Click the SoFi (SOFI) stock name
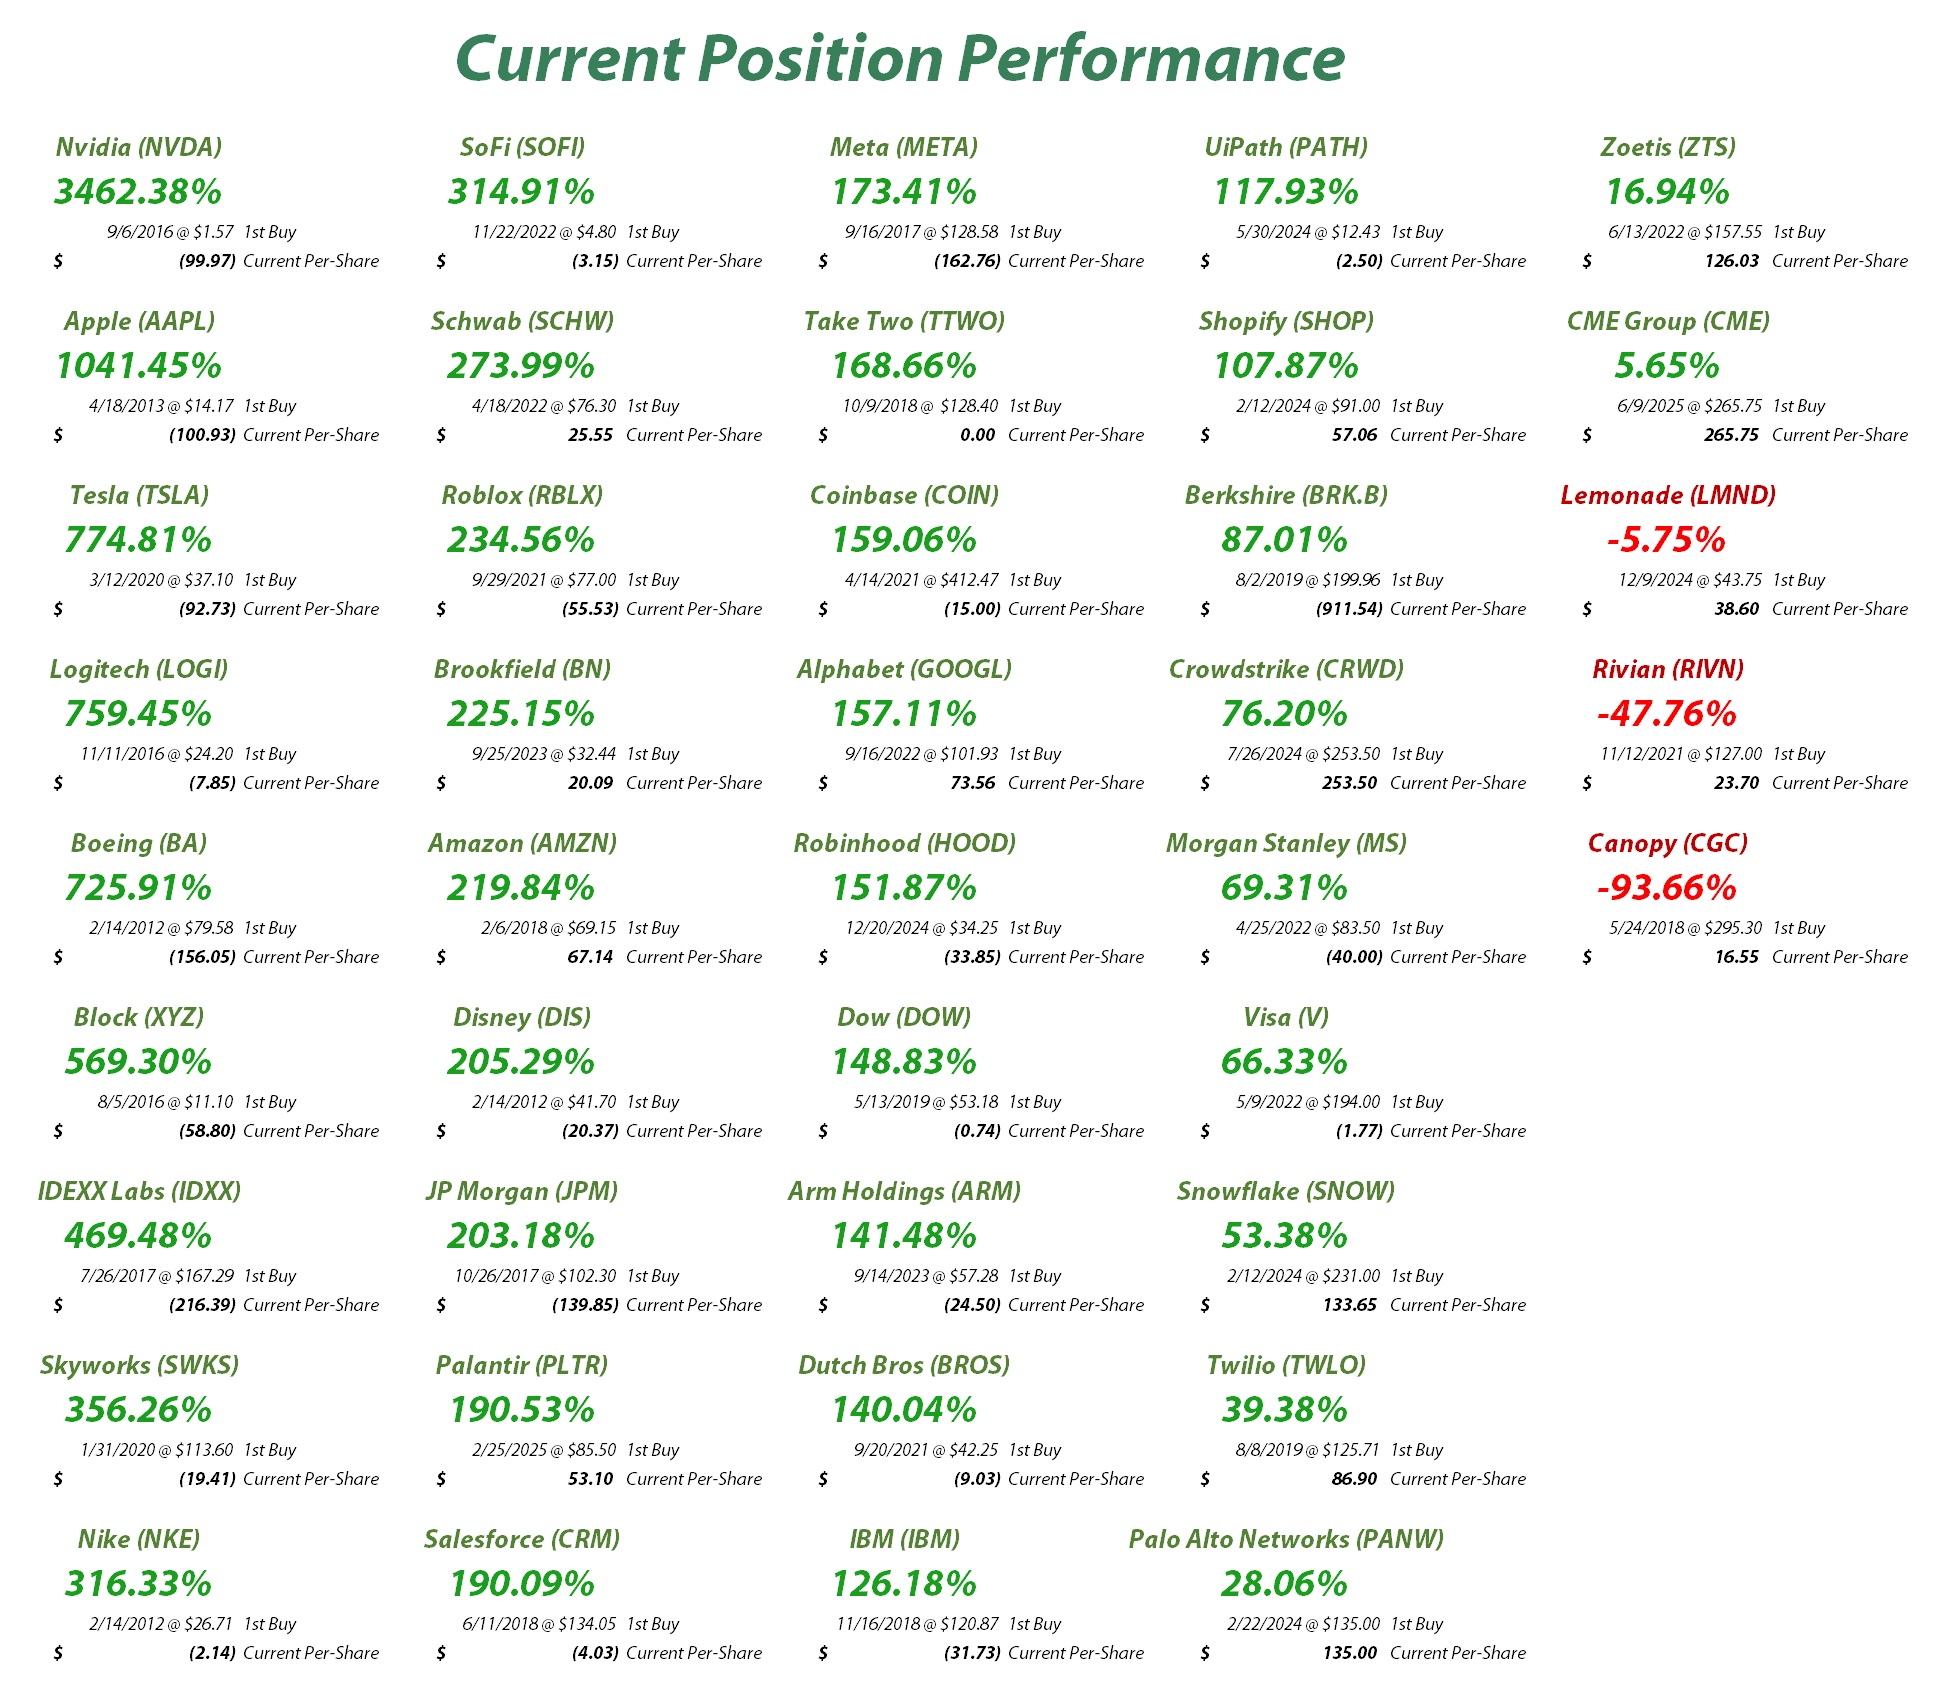This screenshot has height=1690, width=1936. coord(522,147)
